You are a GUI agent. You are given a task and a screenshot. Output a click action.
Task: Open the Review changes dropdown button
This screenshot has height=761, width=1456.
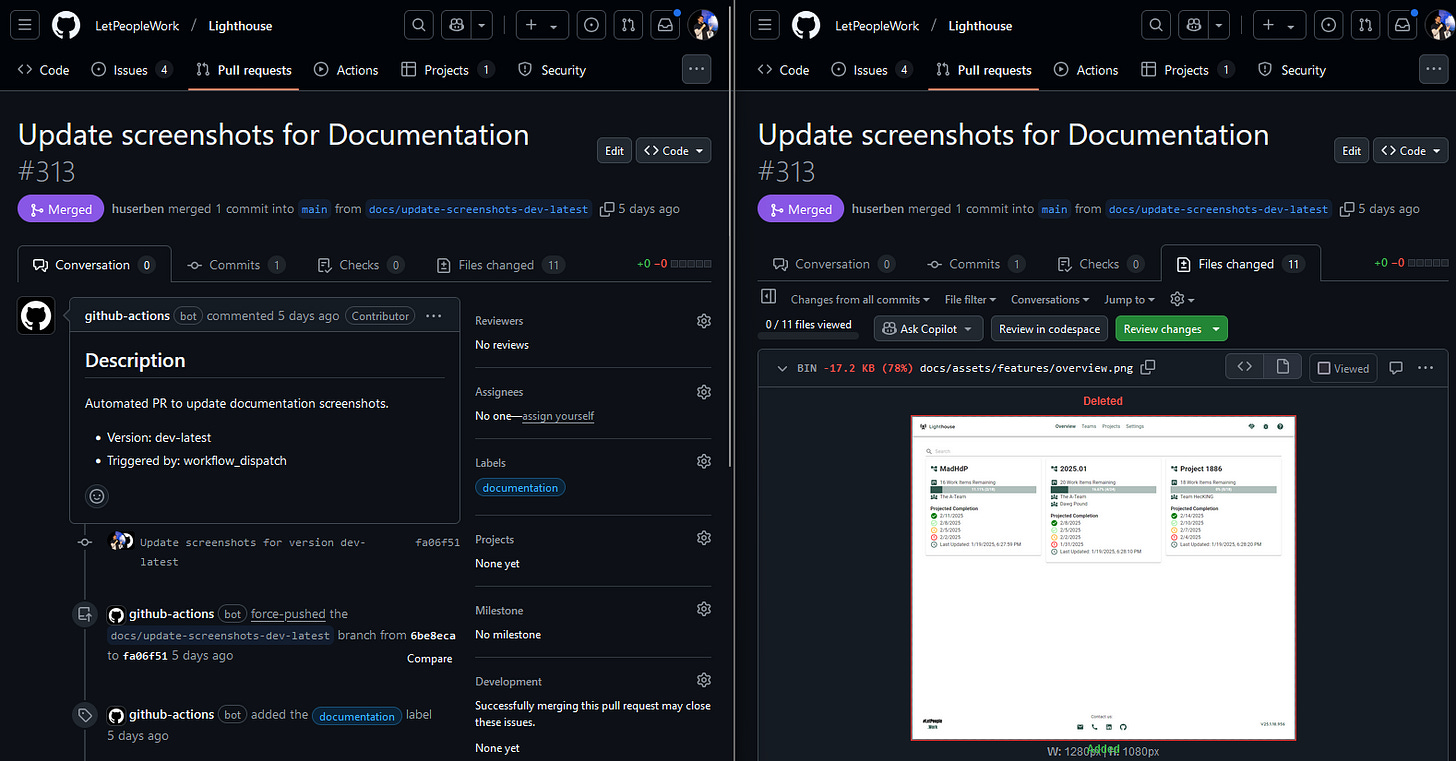pyautogui.click(x=1171, y=328)
